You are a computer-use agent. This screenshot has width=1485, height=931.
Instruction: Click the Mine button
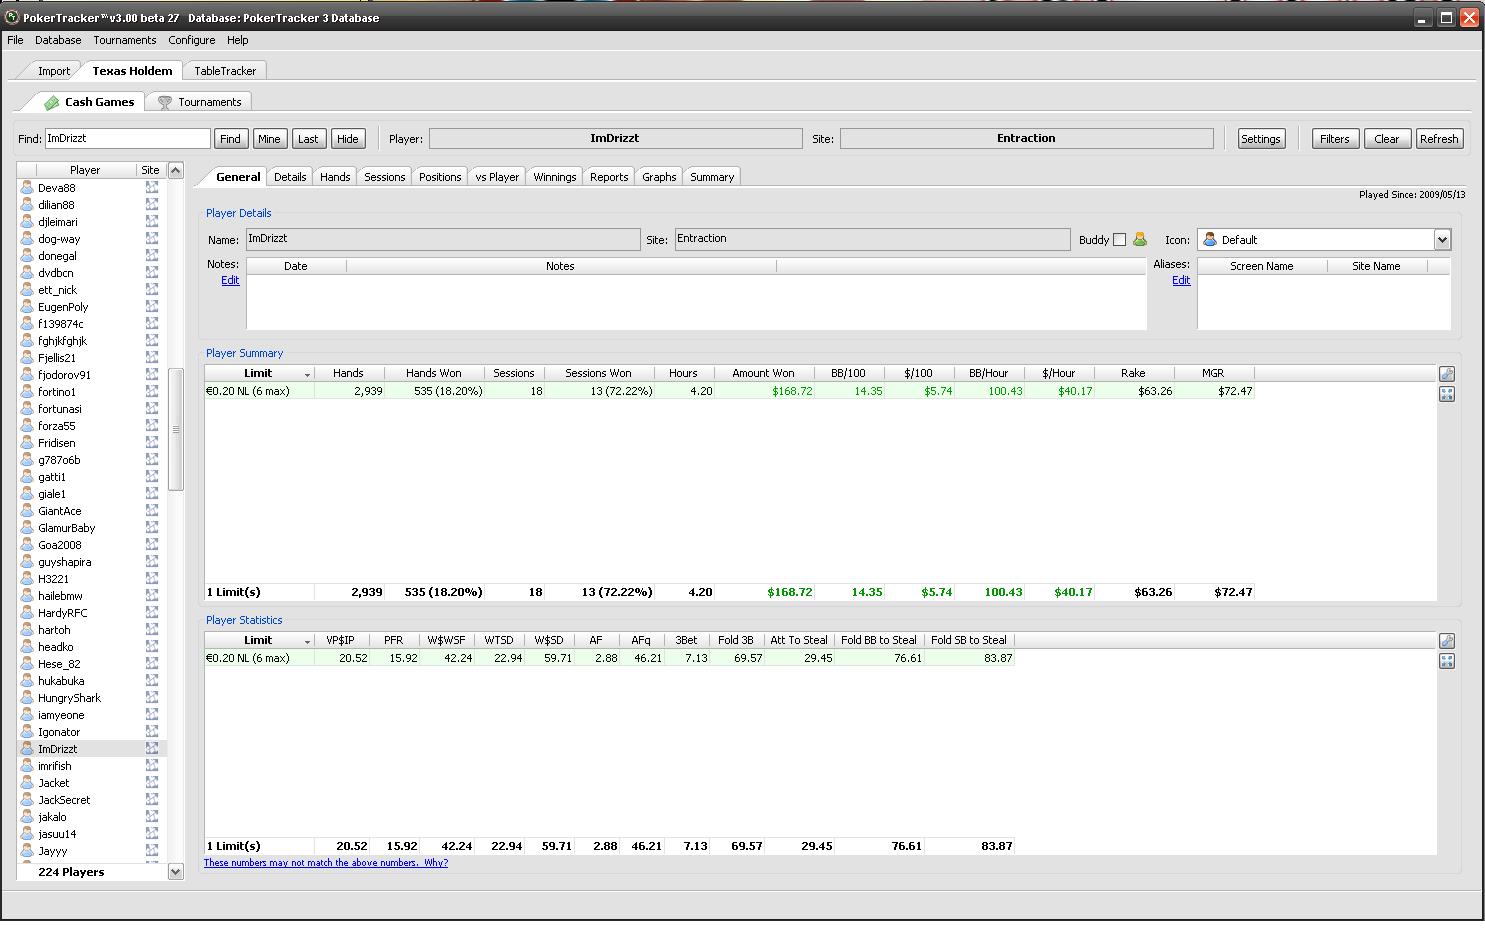tap(269, 139)
